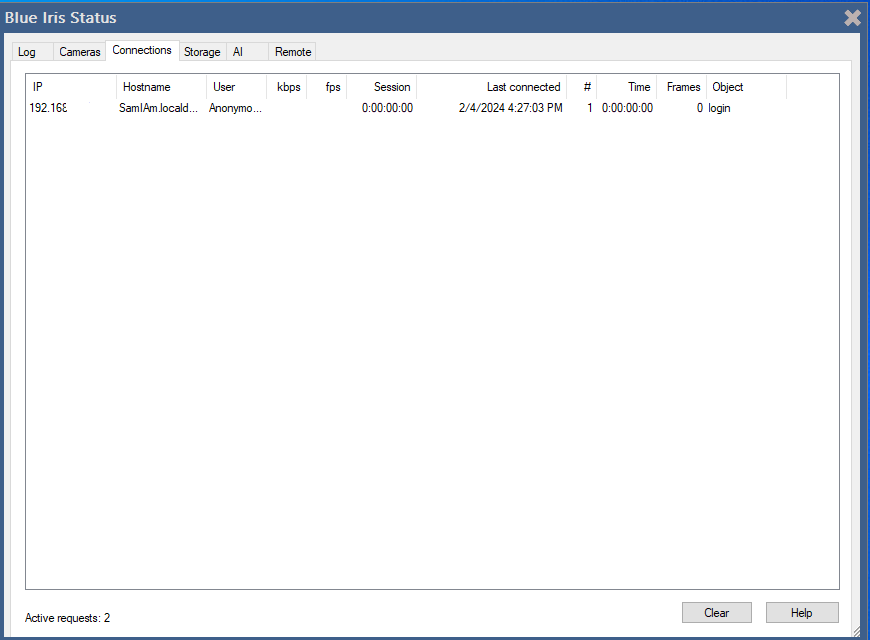The width and height of the screenshot is (870, 640).
Task: Click the User column header
Action: click(236, 87)
